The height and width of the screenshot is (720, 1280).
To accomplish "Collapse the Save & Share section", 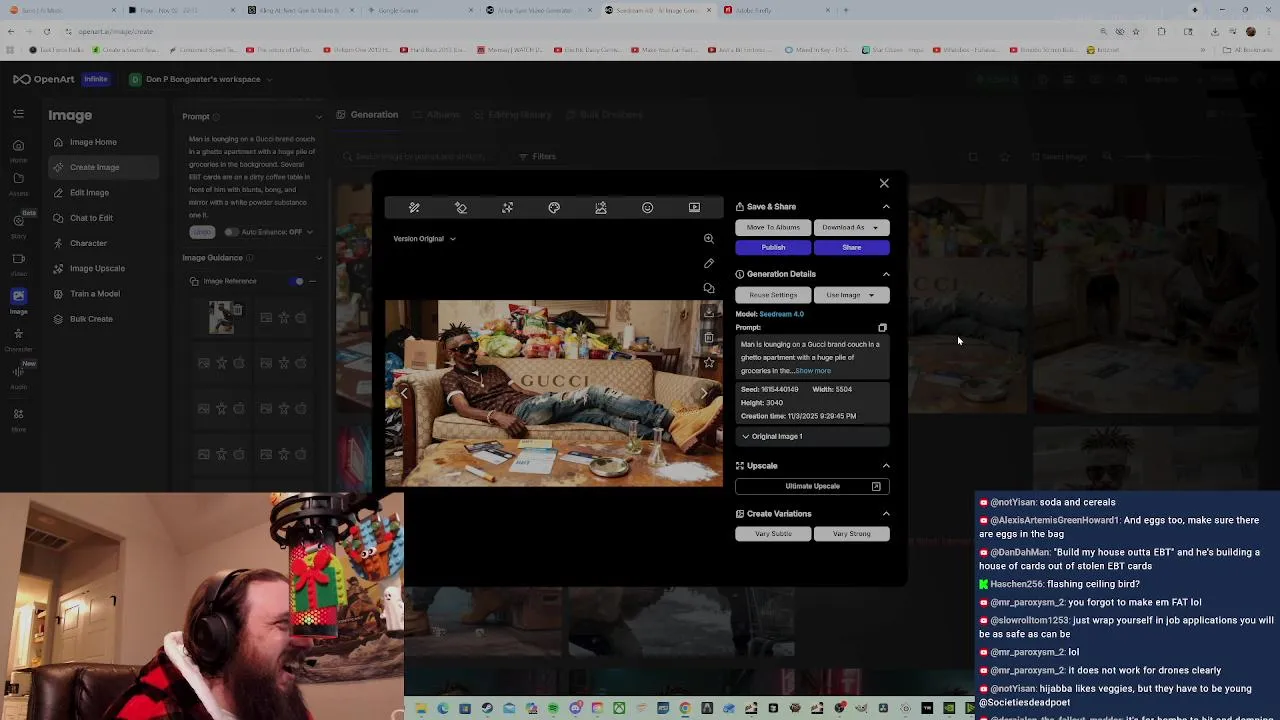I will point(886,207).
